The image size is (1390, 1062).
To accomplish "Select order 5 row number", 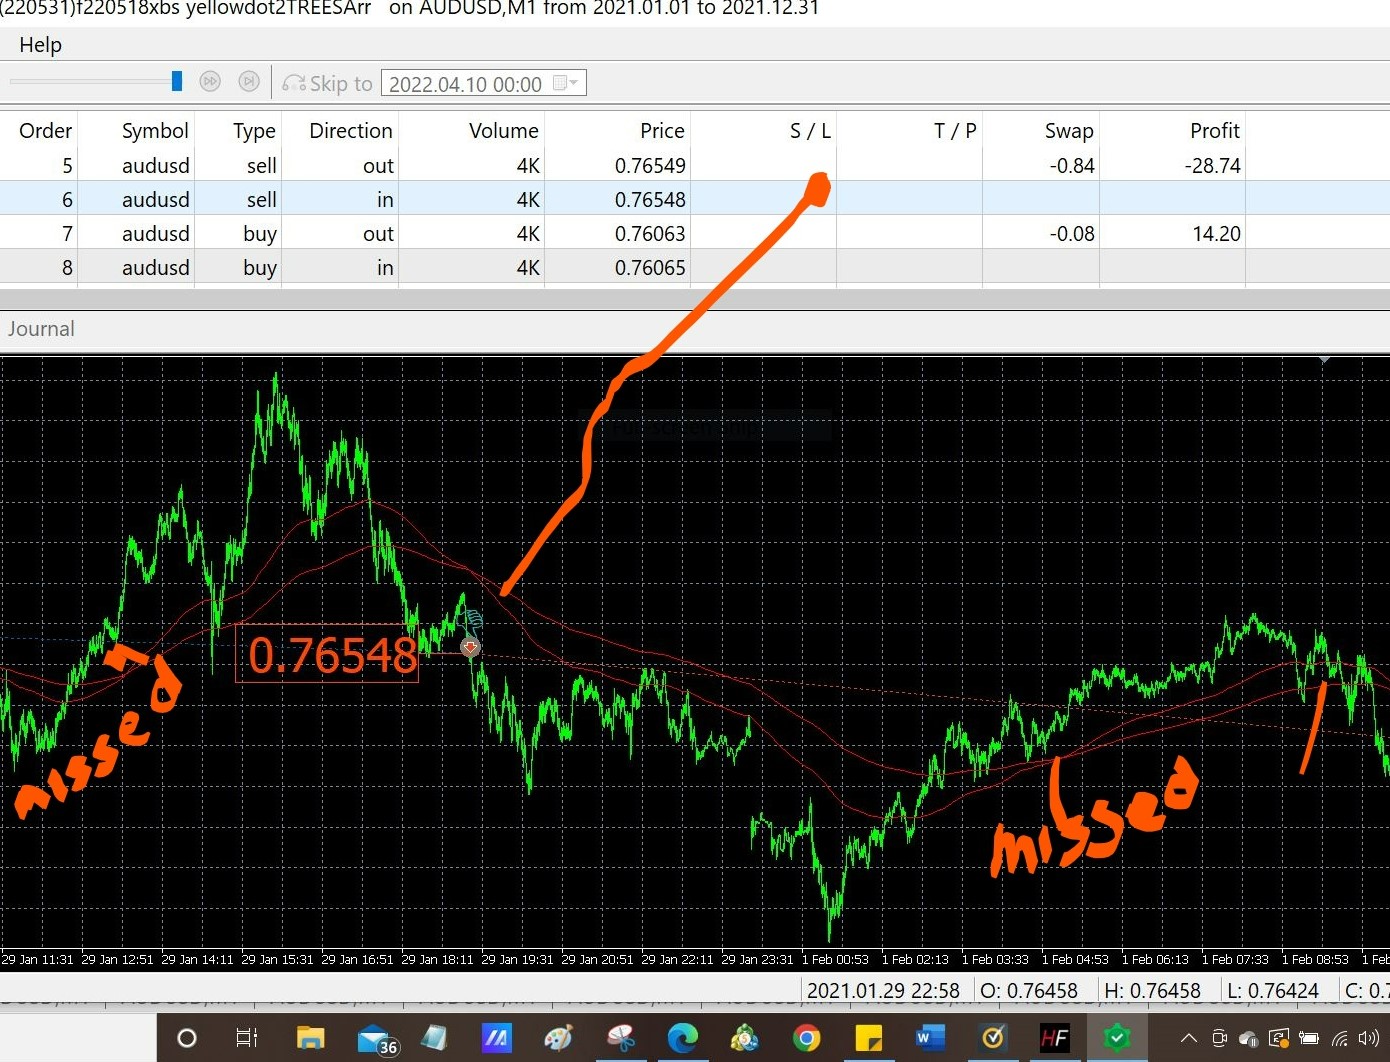I will (67, 166).
